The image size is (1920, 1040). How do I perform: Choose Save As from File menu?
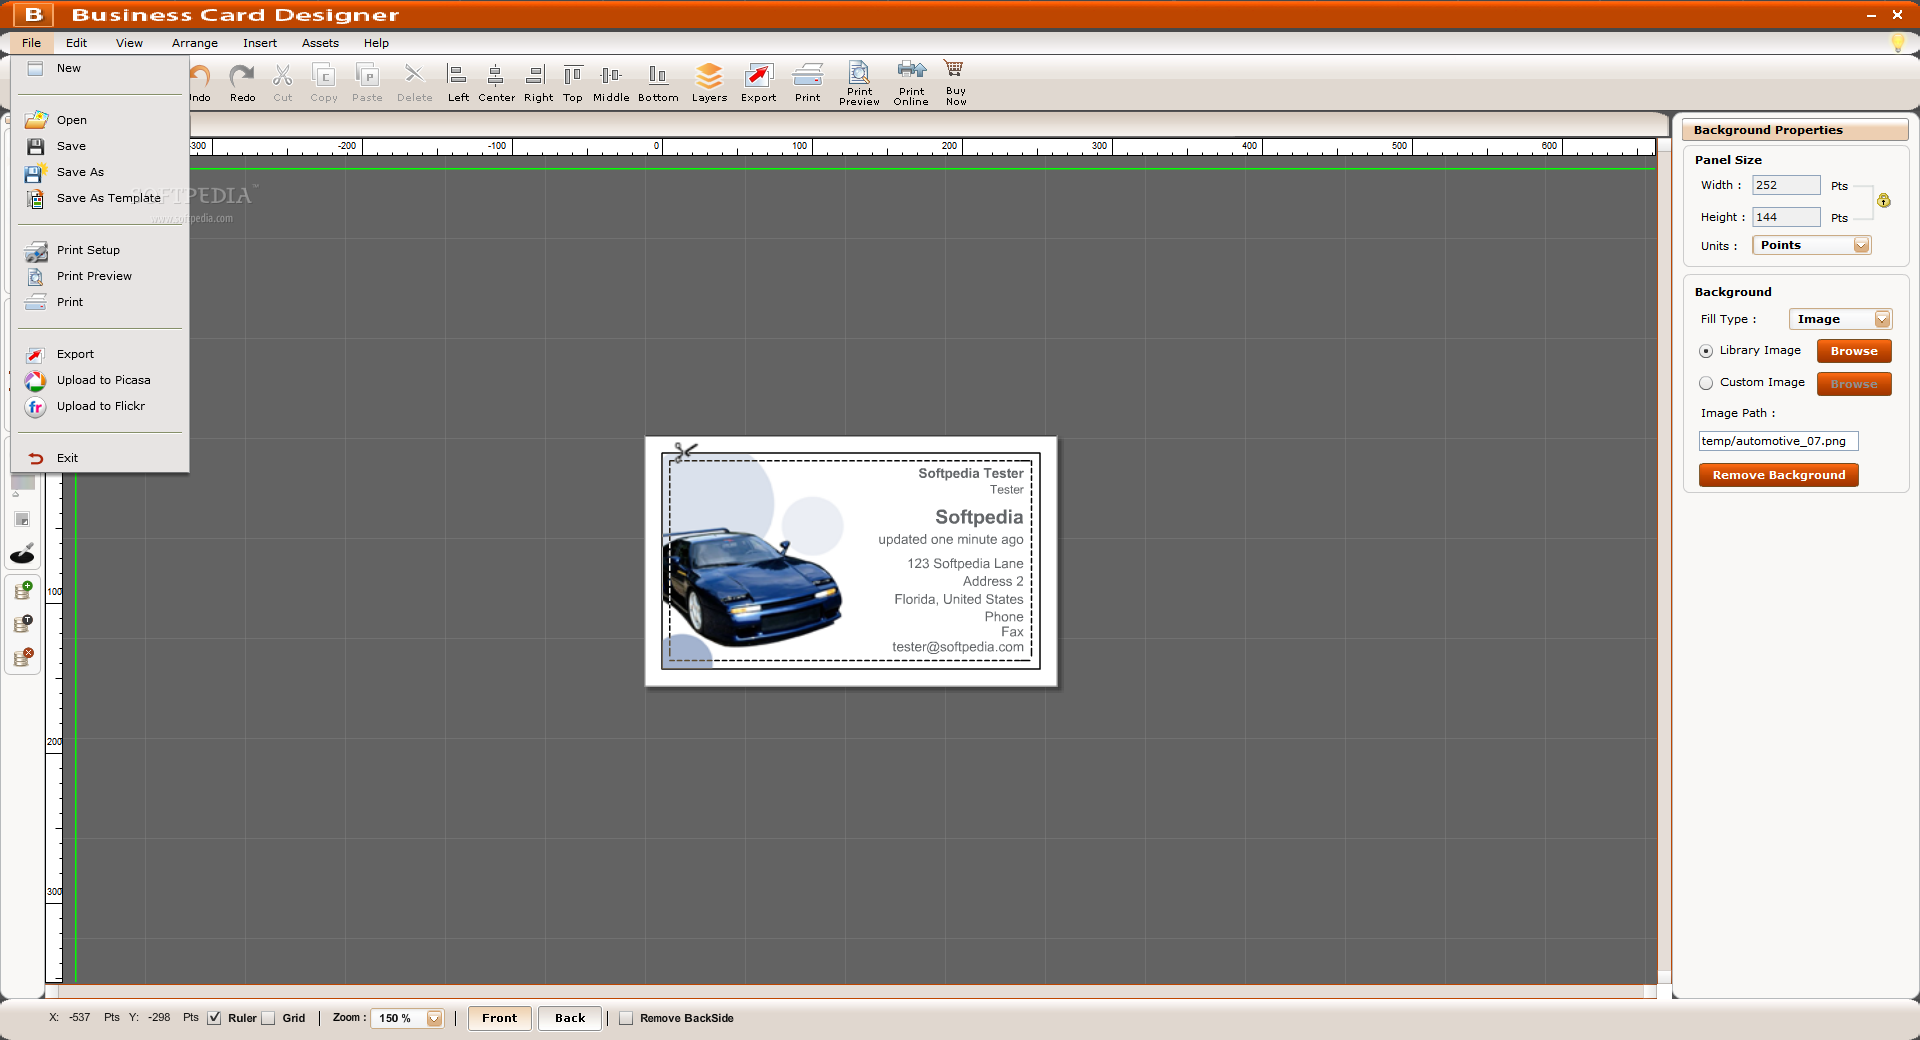[100, 172]
